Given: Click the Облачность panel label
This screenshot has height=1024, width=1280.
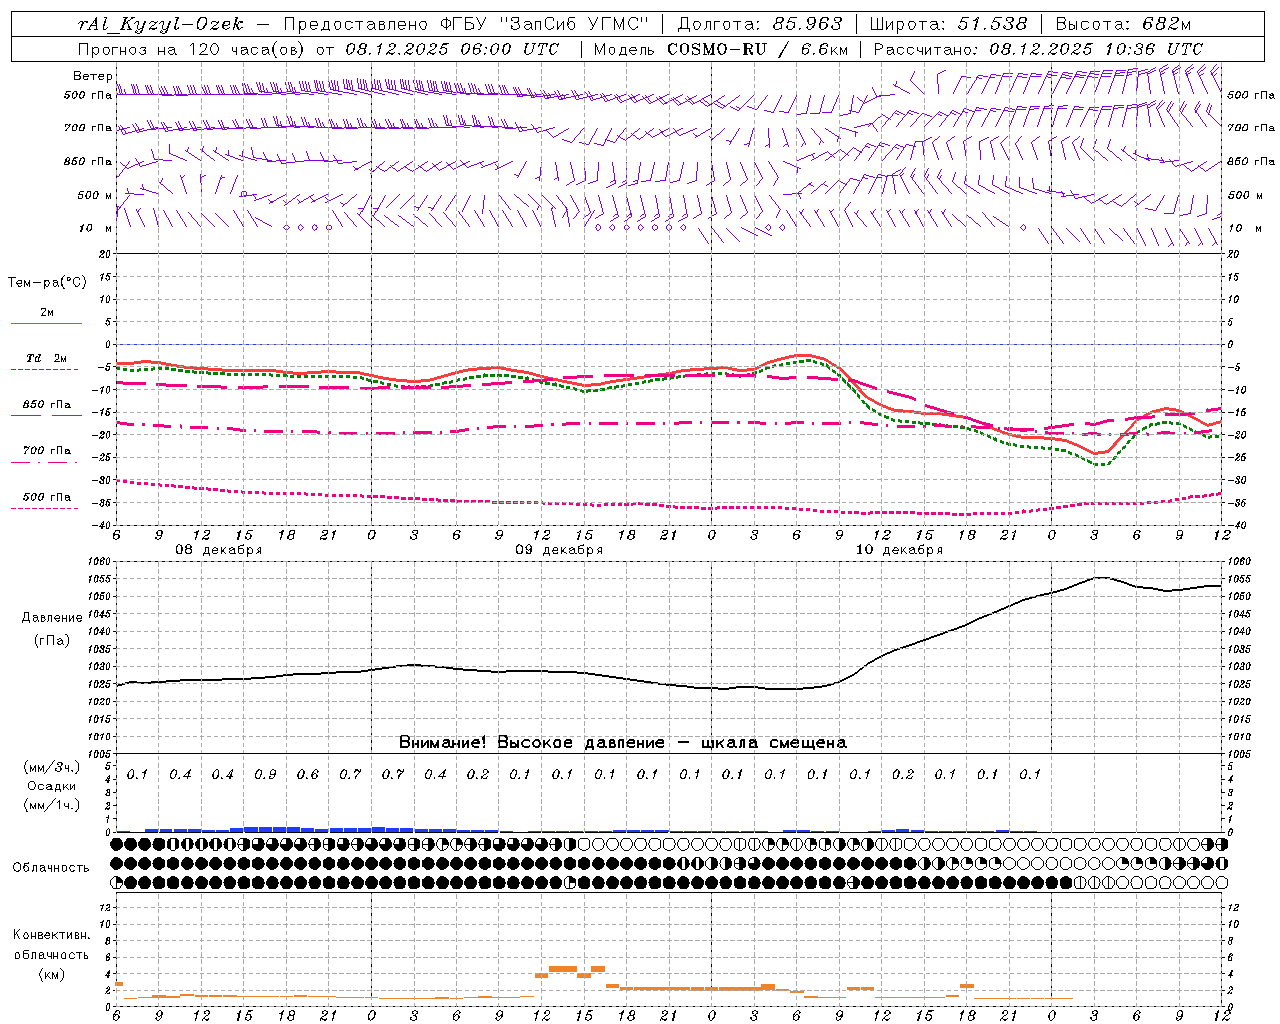Looking at the screenshot, I should pyautogui.click(x=51, y=867).
